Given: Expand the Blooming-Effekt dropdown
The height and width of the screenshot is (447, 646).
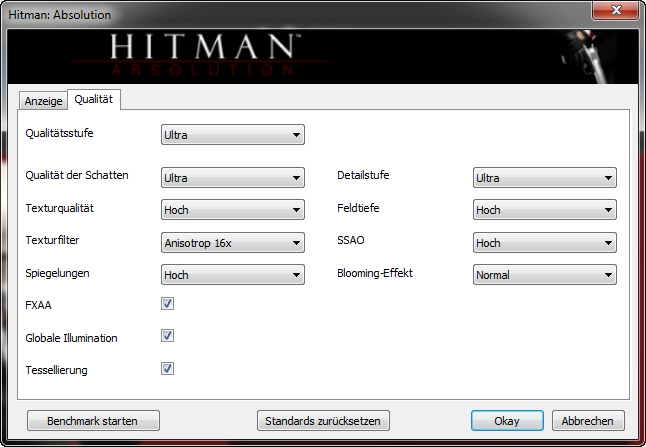Looking at the screenshot, I should [x=545, y=275].
